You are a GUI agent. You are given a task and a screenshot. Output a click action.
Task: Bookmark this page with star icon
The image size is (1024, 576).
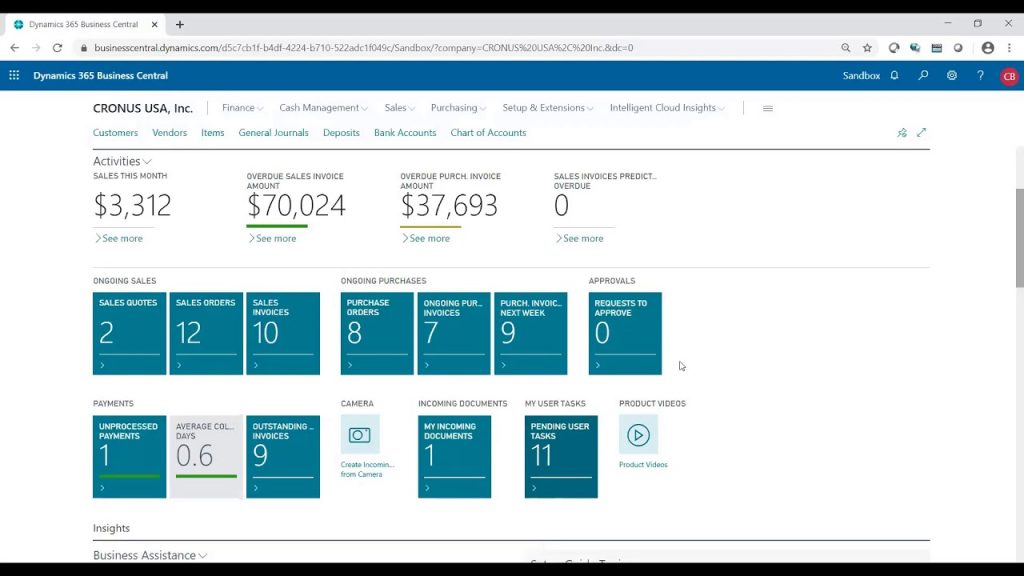(x=867, y=48)
